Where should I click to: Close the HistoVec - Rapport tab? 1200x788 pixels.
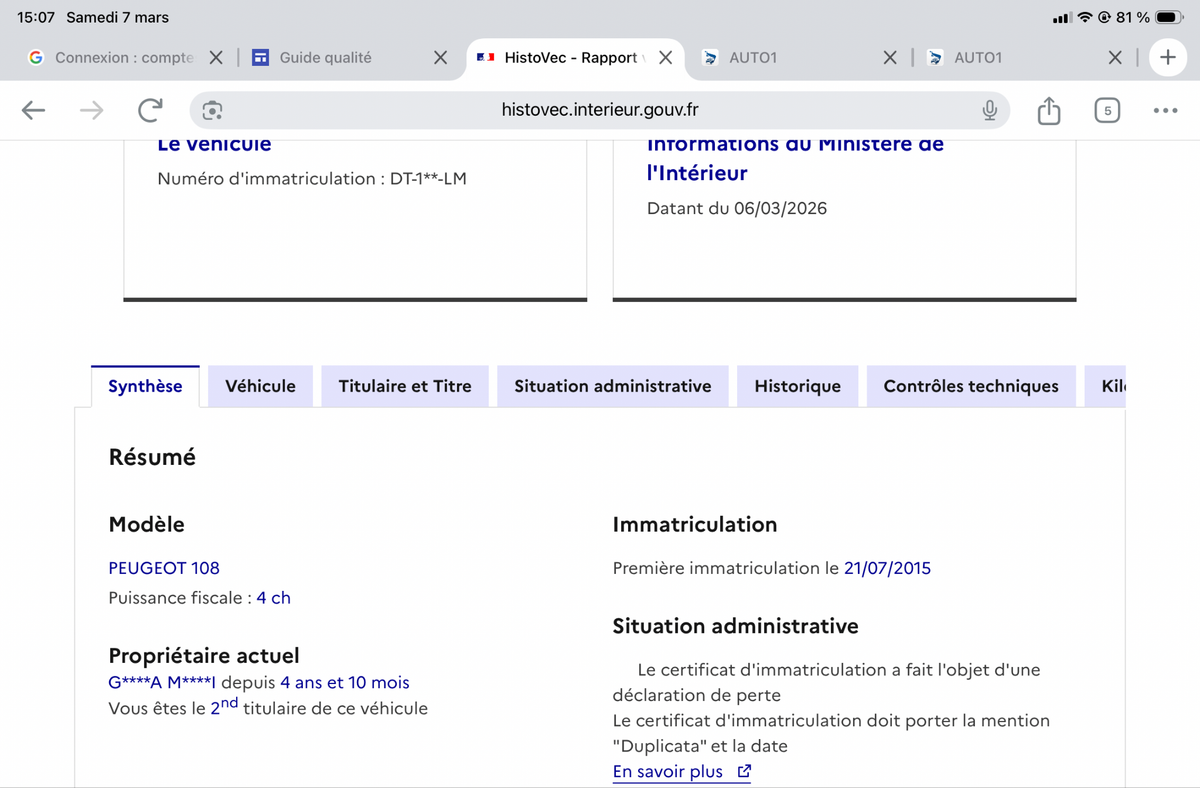[665, 58]
